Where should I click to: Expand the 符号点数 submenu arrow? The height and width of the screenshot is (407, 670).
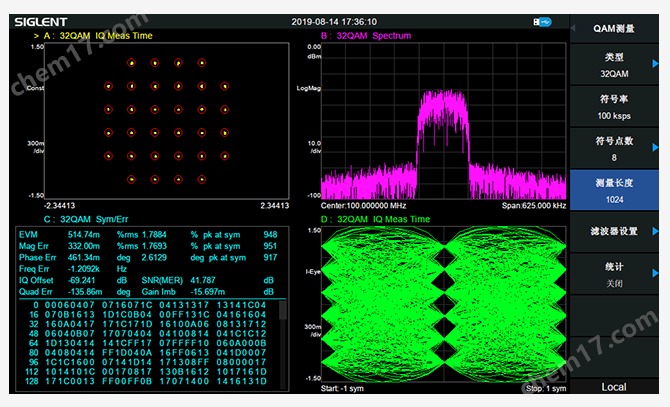(x=655, y=147)
